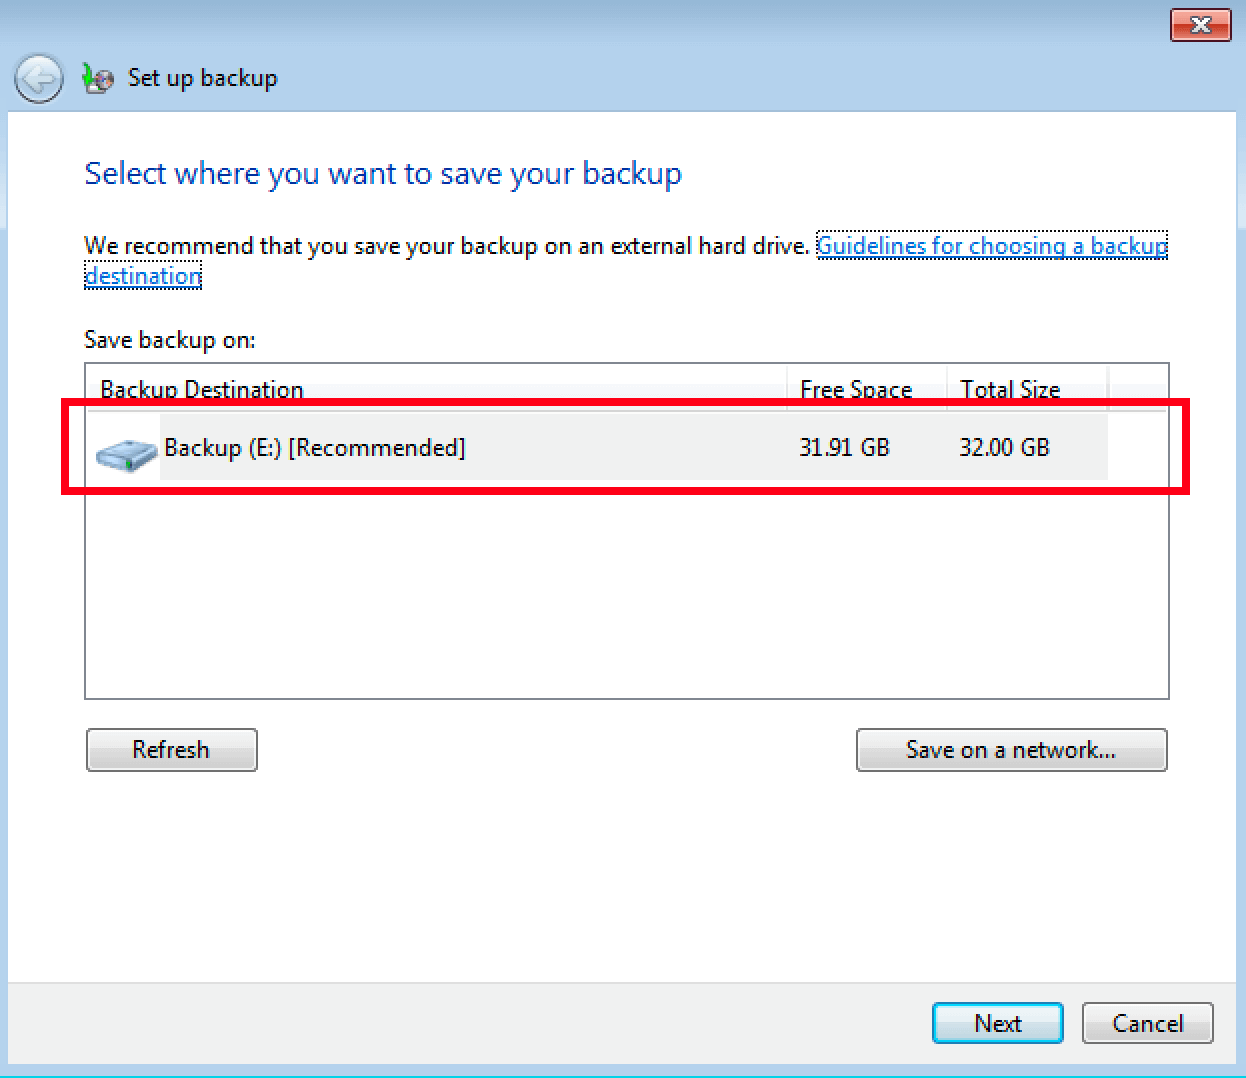Select Backup (E:) [Recommended] destination
This screenshot has height=1078, width=1246.
tap(315, 448)
